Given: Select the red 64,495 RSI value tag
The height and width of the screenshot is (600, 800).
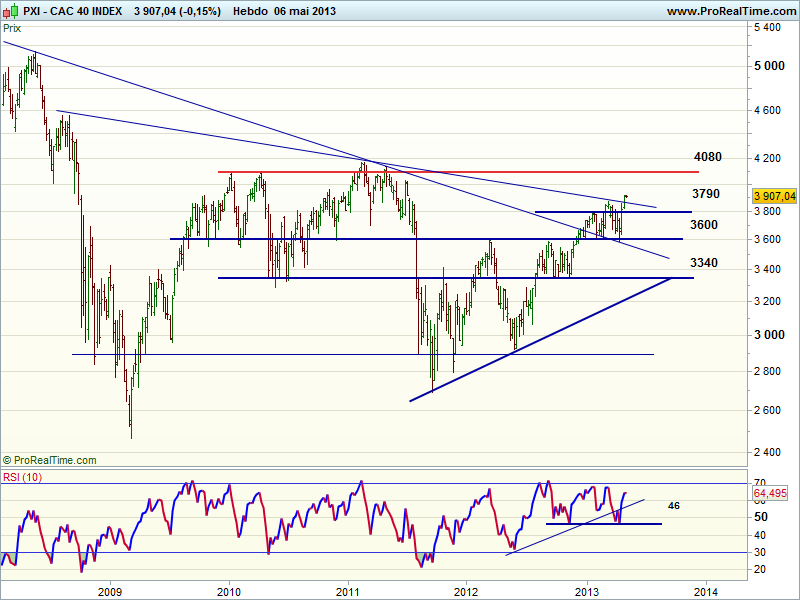Looking at the screenshot, I should tap(771, 493).
